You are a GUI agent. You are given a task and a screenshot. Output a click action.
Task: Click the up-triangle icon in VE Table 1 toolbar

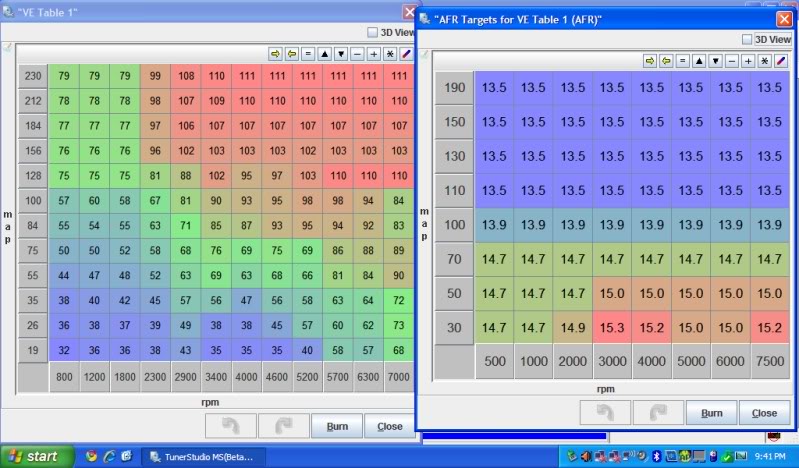pos(325,54)
